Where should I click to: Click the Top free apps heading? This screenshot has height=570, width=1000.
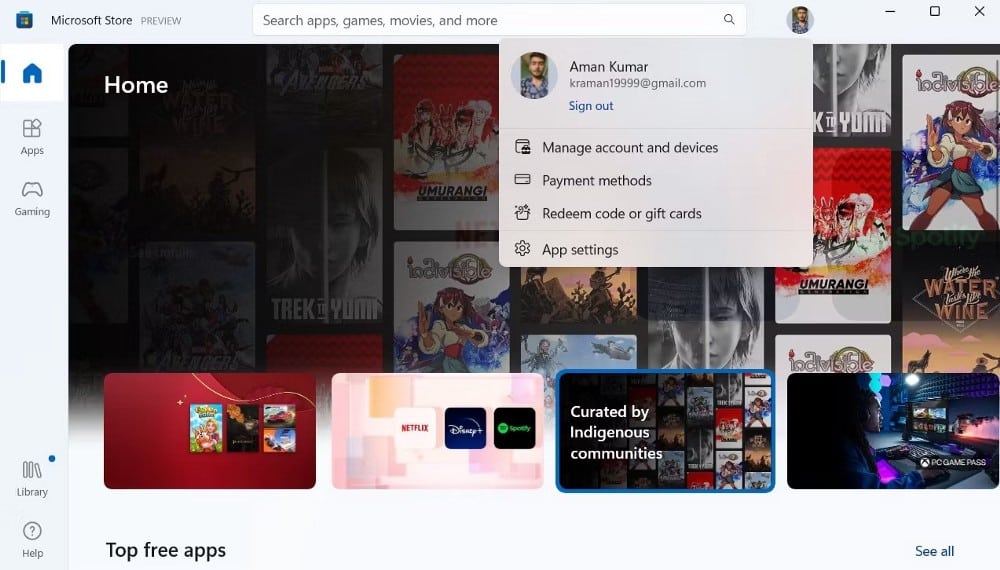[166, 550]
